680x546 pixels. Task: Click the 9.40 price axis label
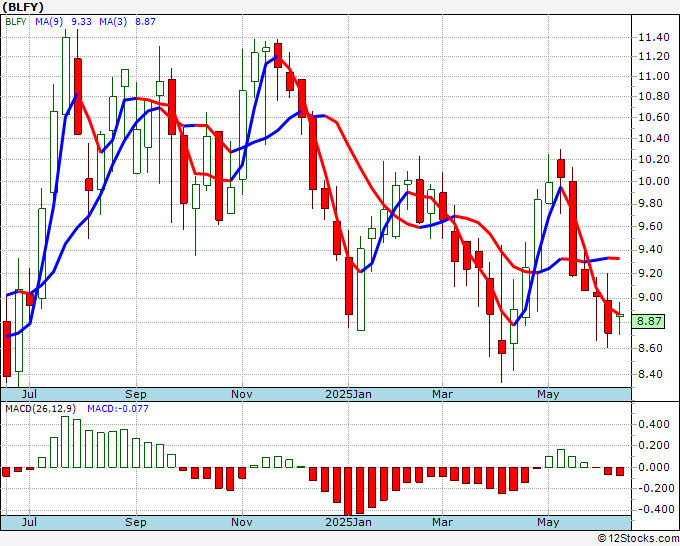(651, 249)
